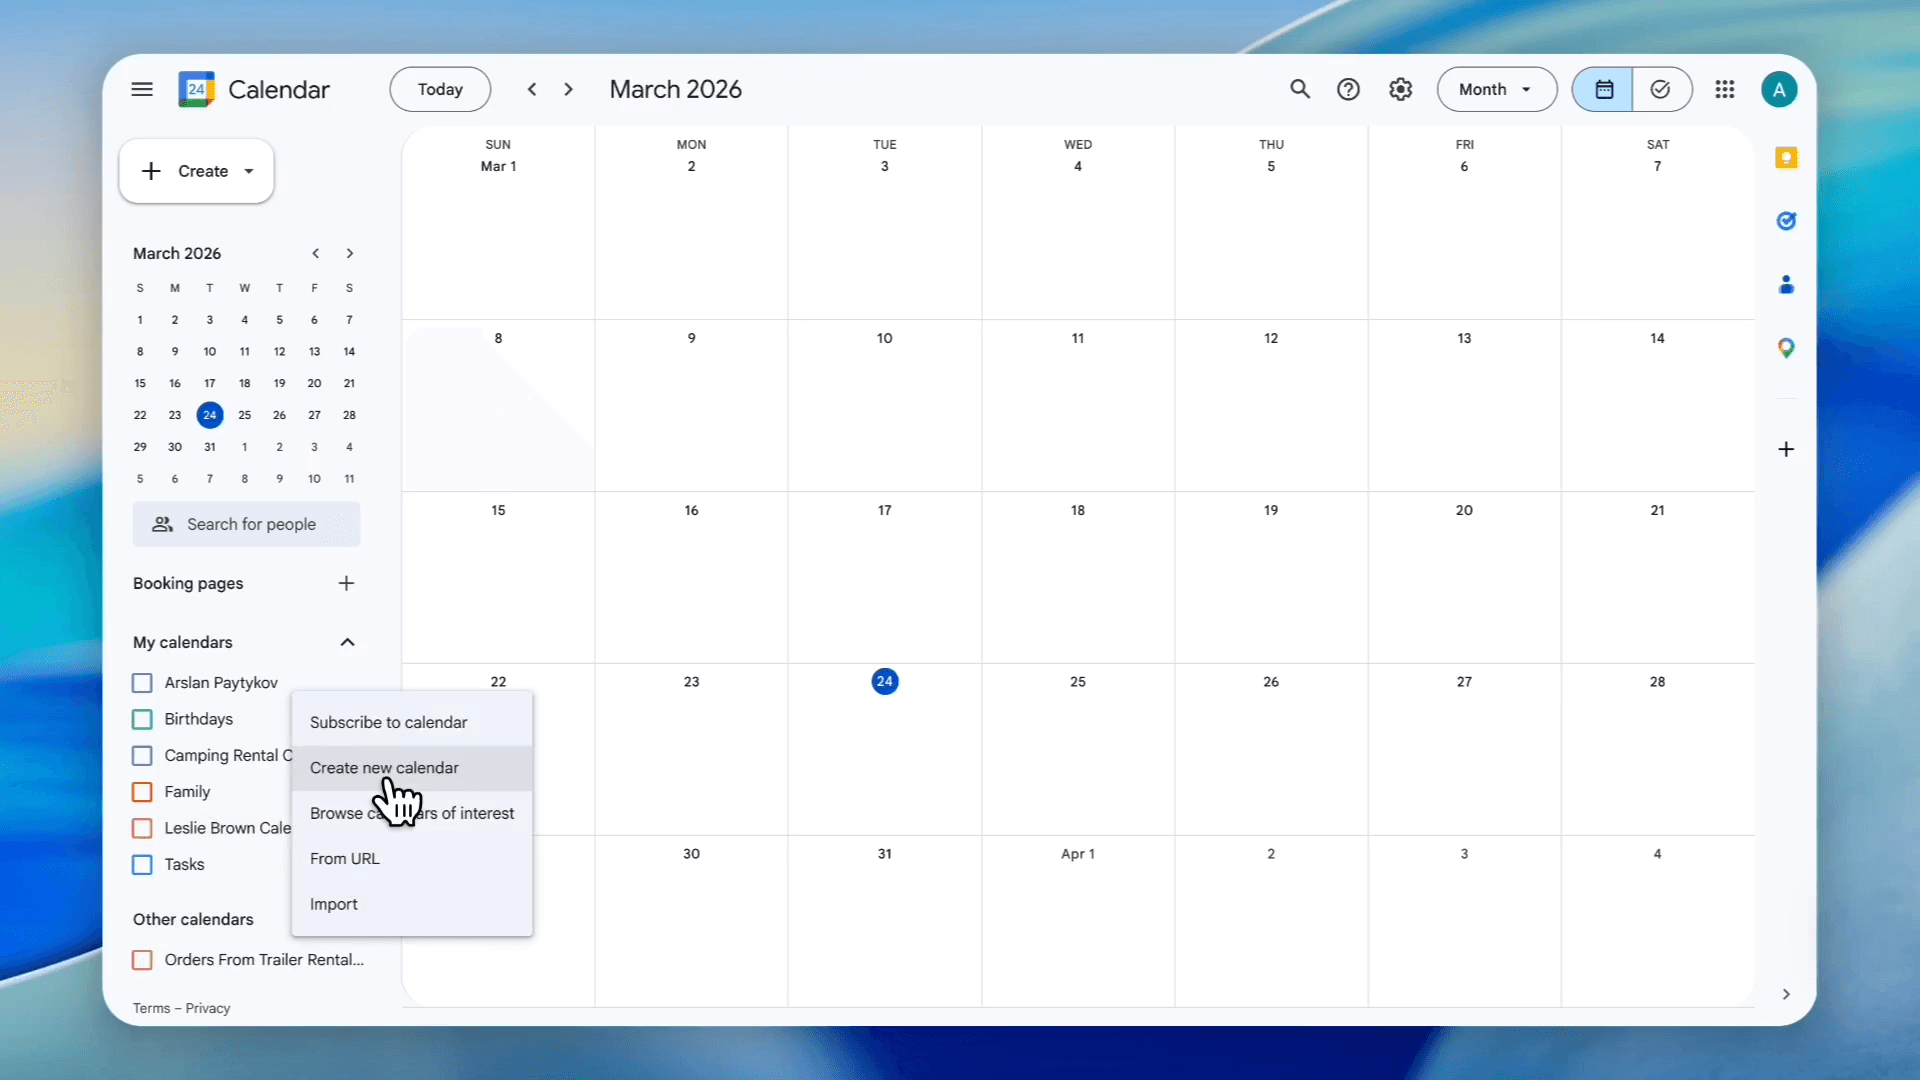Click the Today button

click(x=440, y=90)
